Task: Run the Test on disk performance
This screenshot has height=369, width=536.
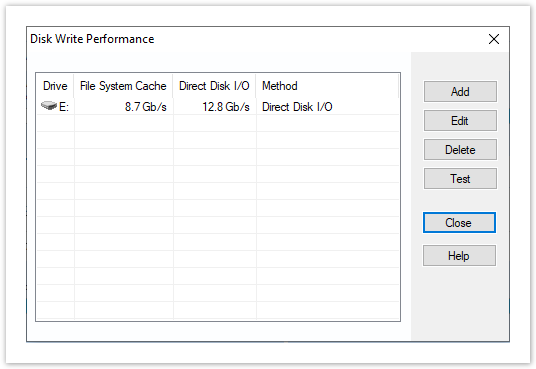Action: [460, 179]
